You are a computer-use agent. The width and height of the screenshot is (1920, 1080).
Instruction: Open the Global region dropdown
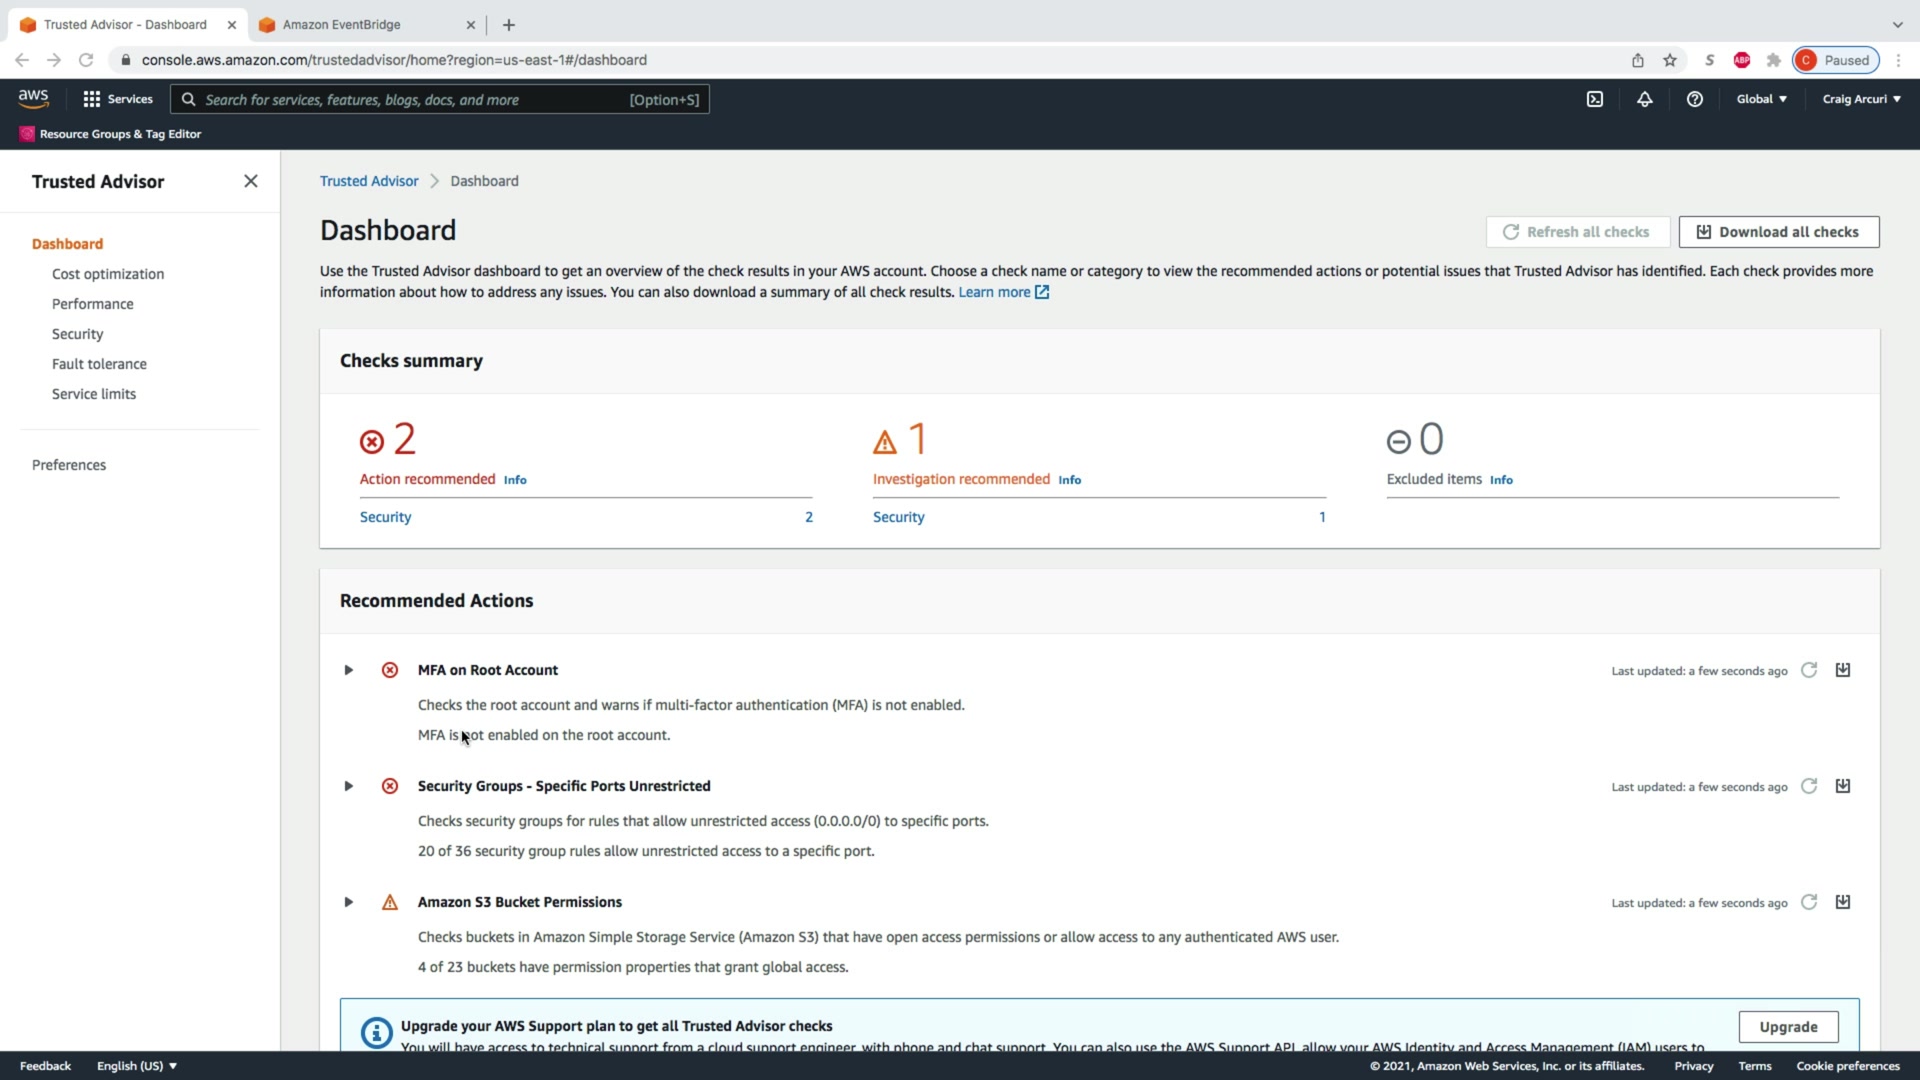(x=1761, y=99)
